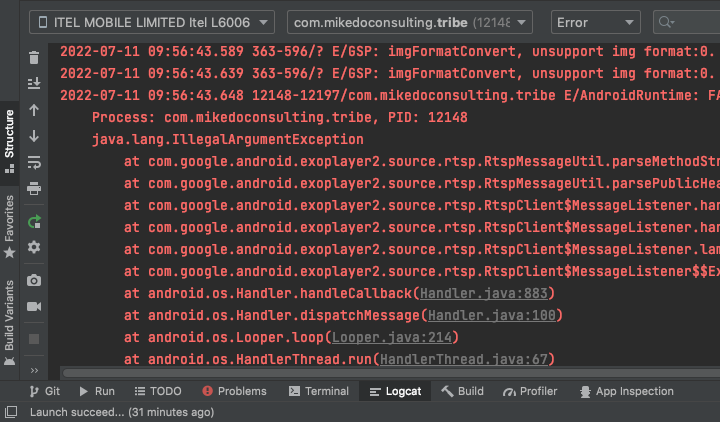Take a screenshot with the camera icon

(x=34, y=280)
